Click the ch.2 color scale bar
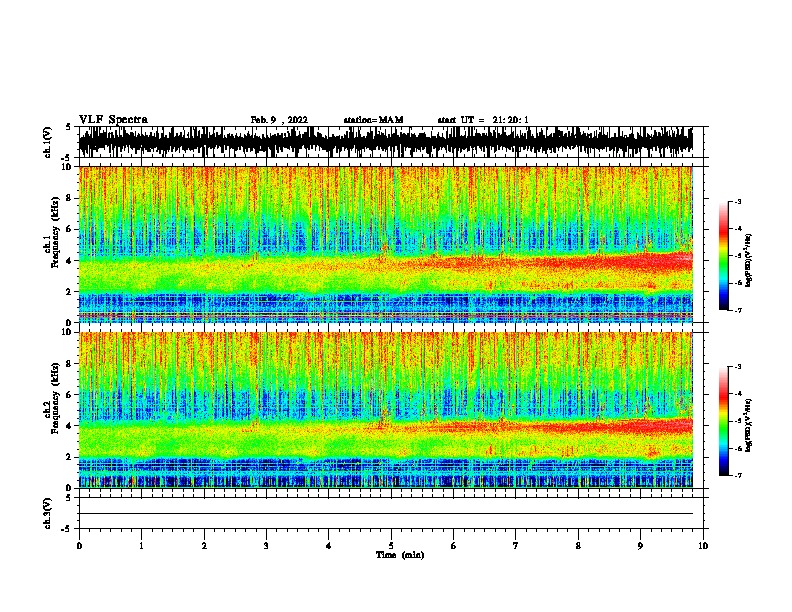Viewport: 792px width, 612px height. (x=724, y=421)
